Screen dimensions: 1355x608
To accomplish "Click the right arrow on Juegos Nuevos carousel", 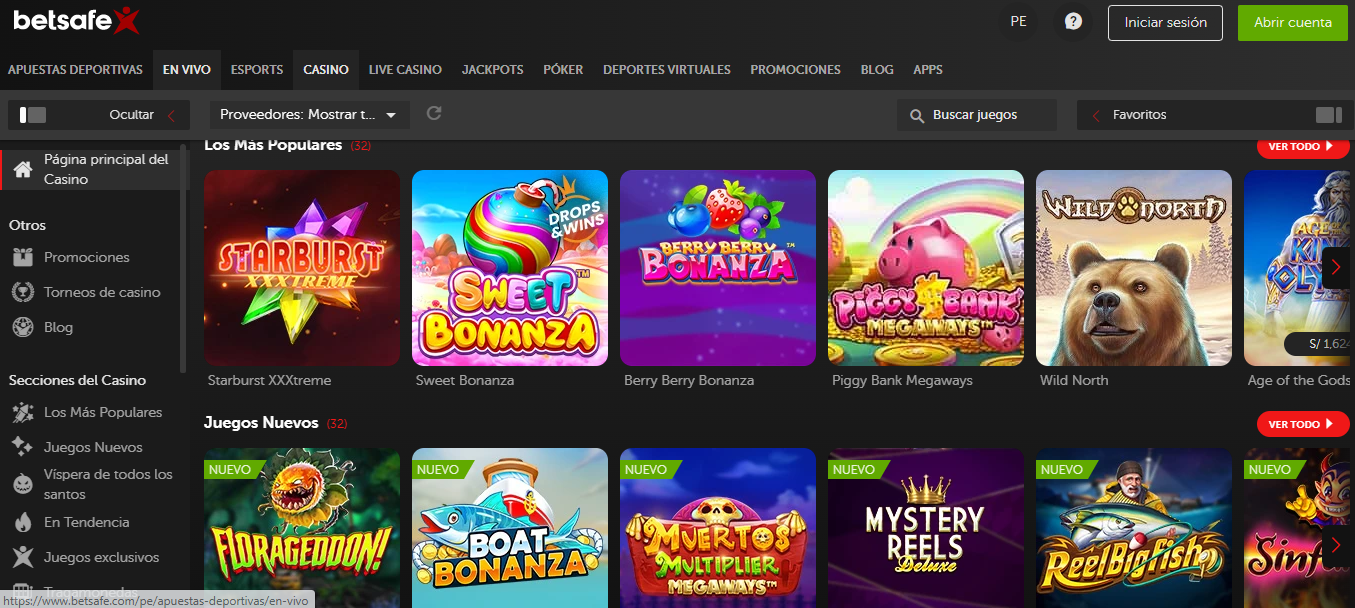I will [x=1335, y=545].
